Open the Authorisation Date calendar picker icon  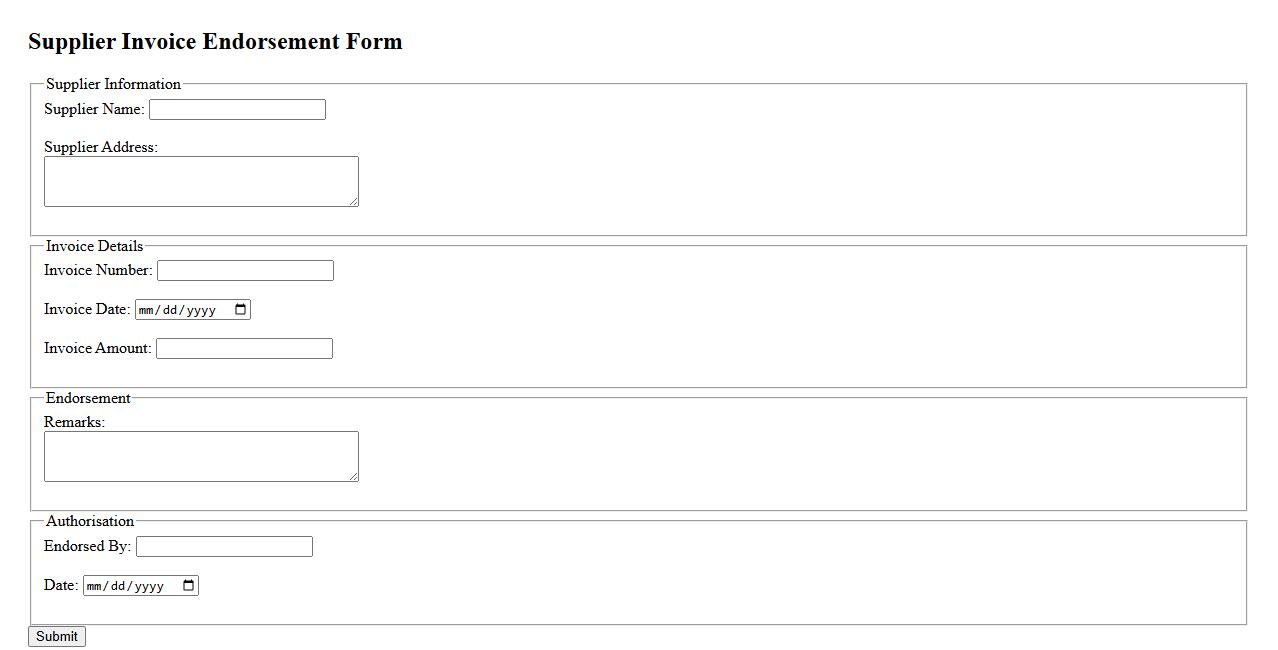pyautogui.click(x=188, y=586)
